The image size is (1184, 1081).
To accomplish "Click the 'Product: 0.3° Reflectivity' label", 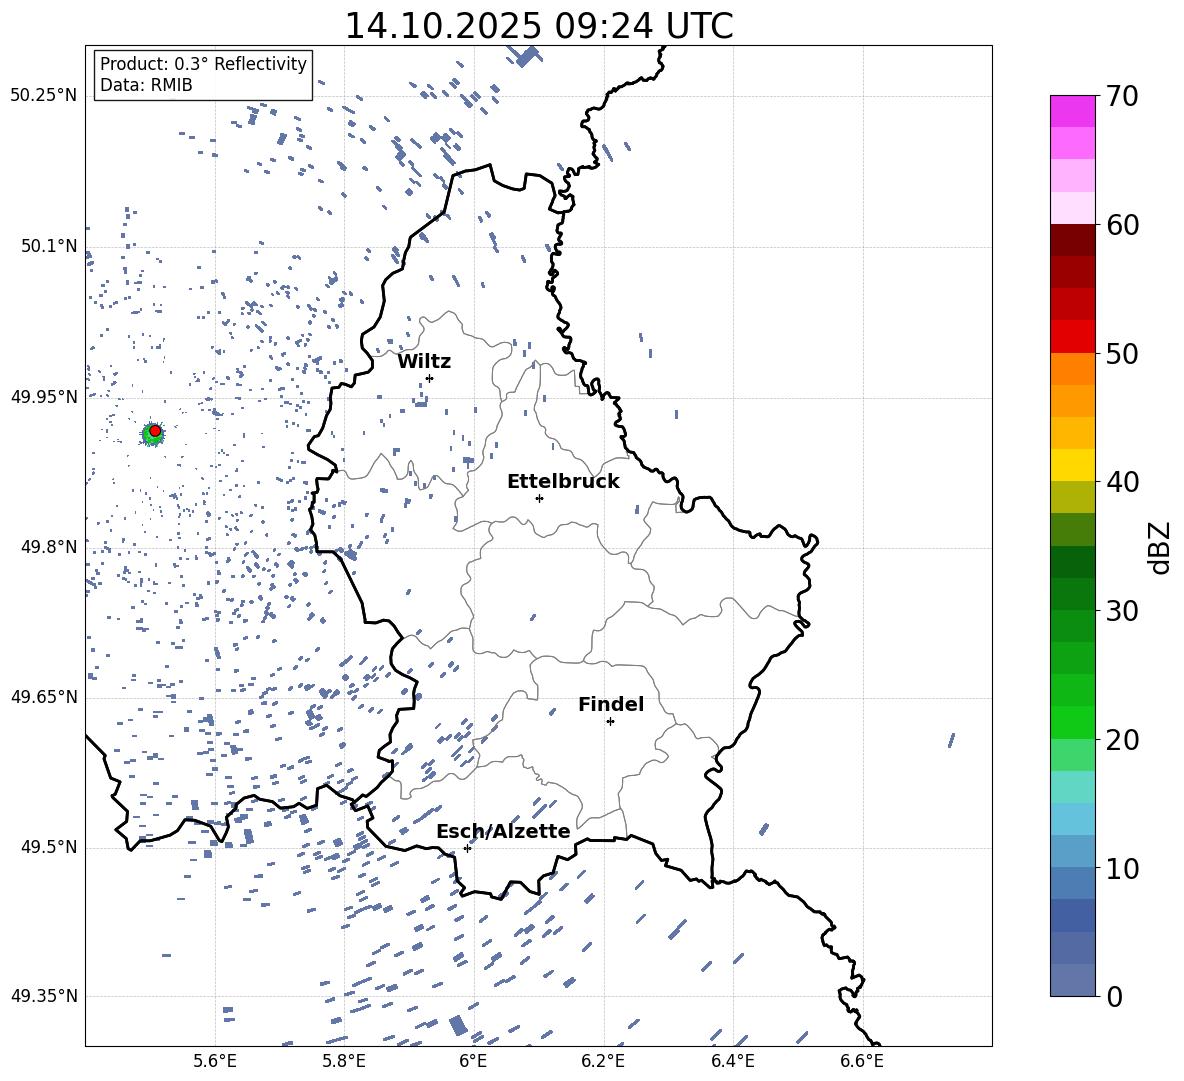I will tap(203, 64).
